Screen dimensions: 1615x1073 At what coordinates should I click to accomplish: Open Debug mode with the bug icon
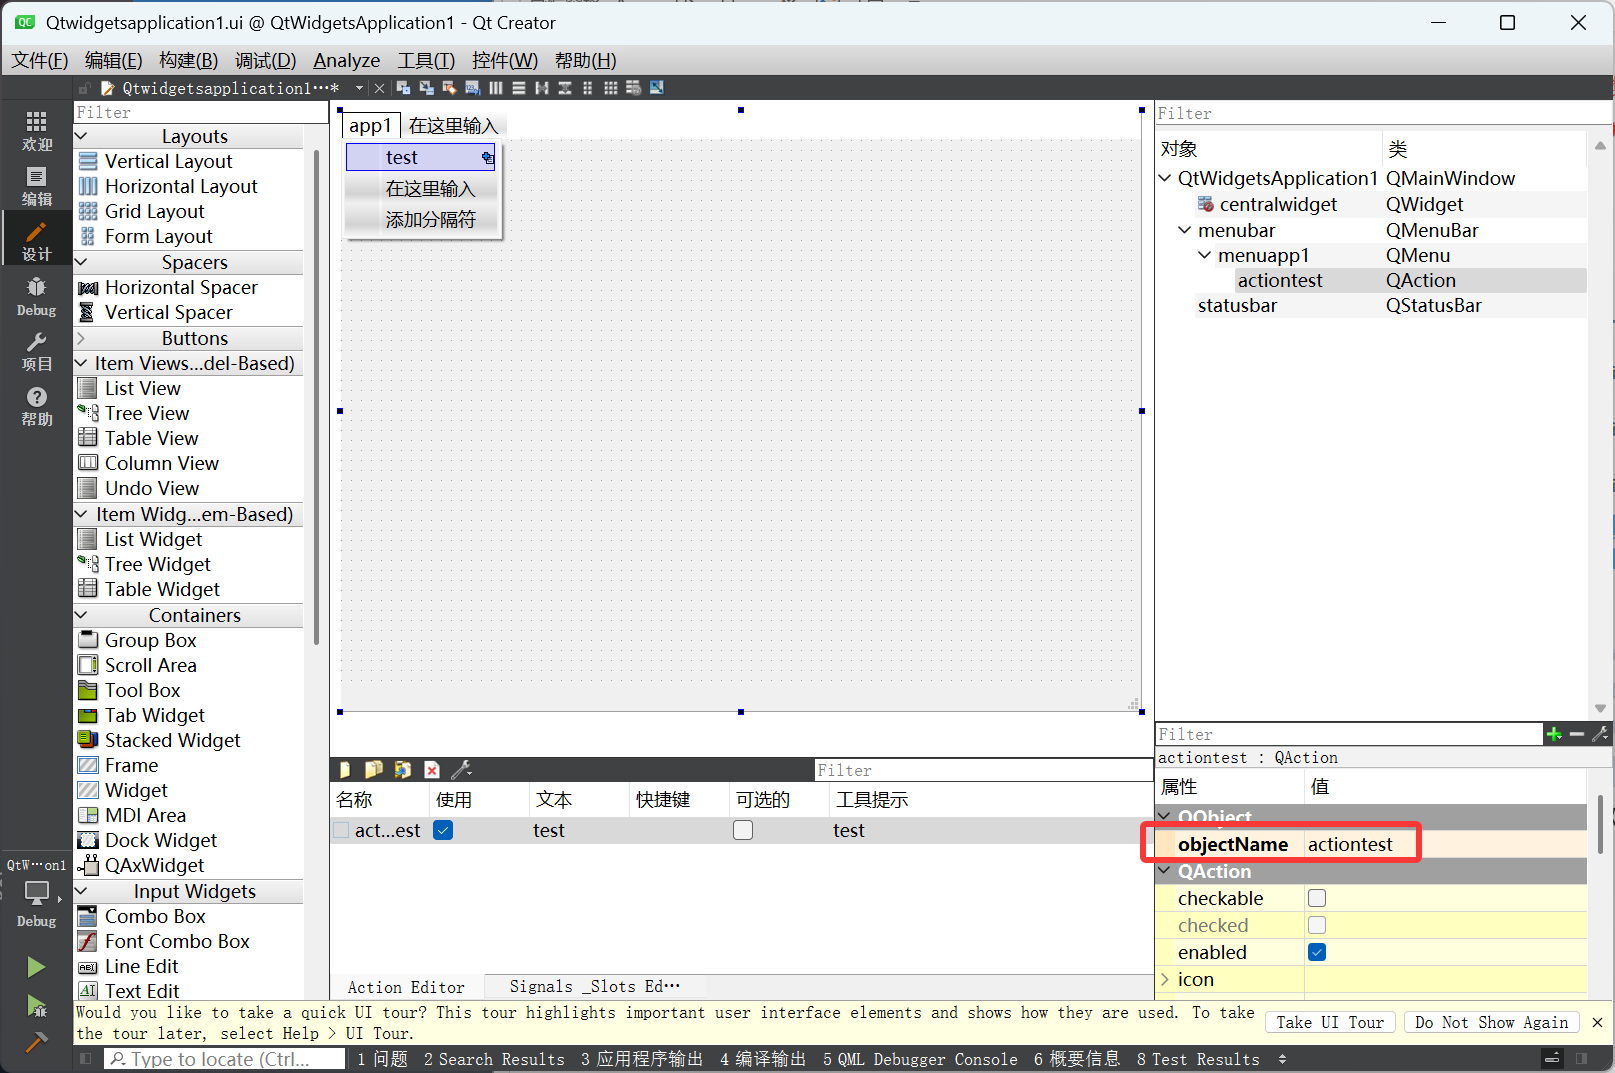(37, 296)
